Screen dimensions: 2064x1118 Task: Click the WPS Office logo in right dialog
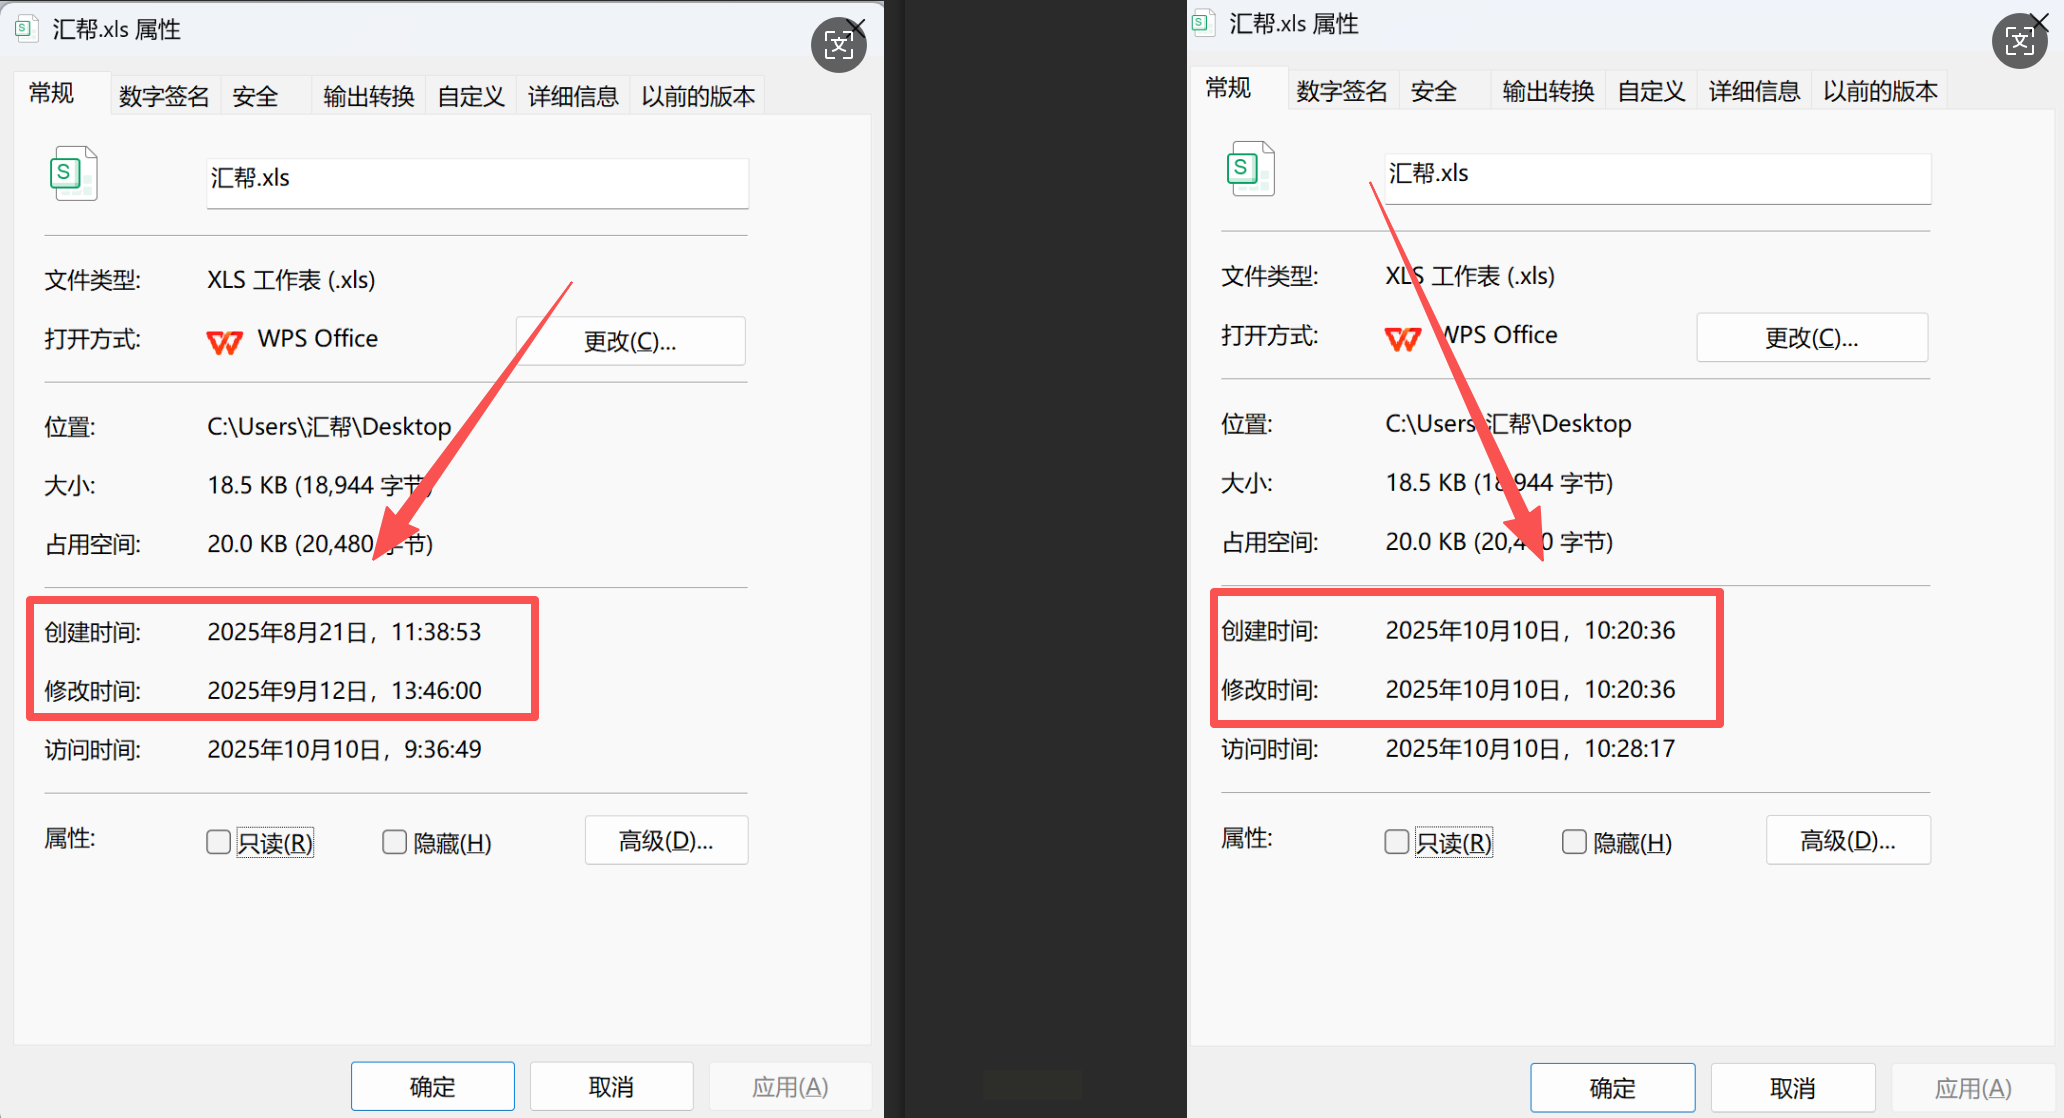point(1402,339)
